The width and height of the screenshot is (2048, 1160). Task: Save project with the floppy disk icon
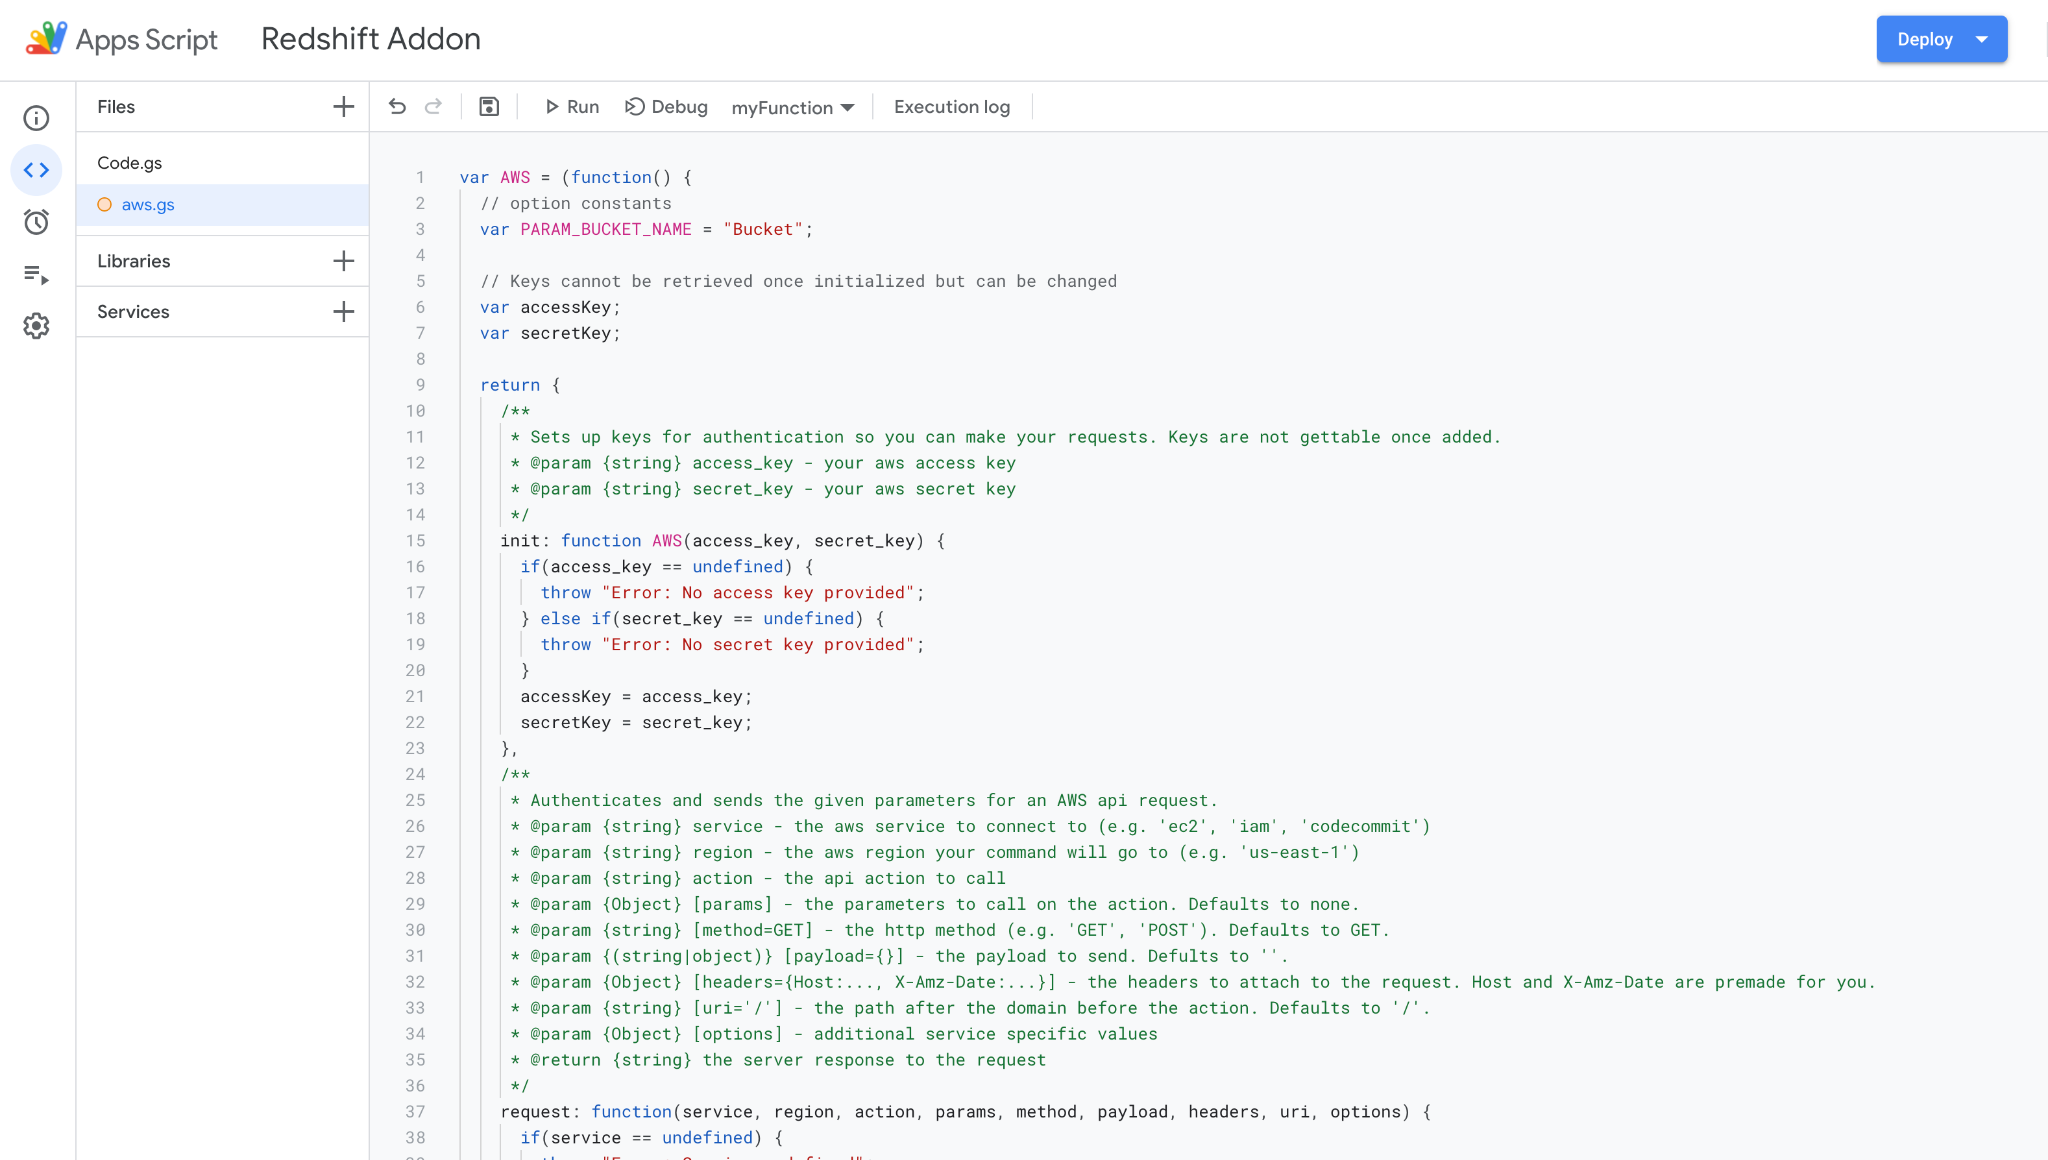tap(489, 107)
